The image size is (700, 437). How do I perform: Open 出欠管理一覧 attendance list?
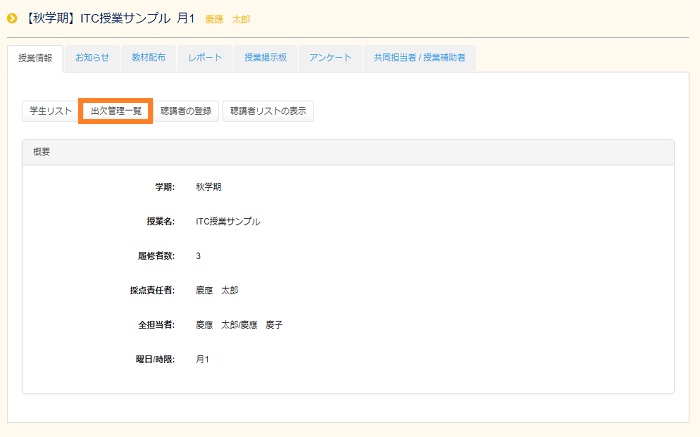point(116,111)
